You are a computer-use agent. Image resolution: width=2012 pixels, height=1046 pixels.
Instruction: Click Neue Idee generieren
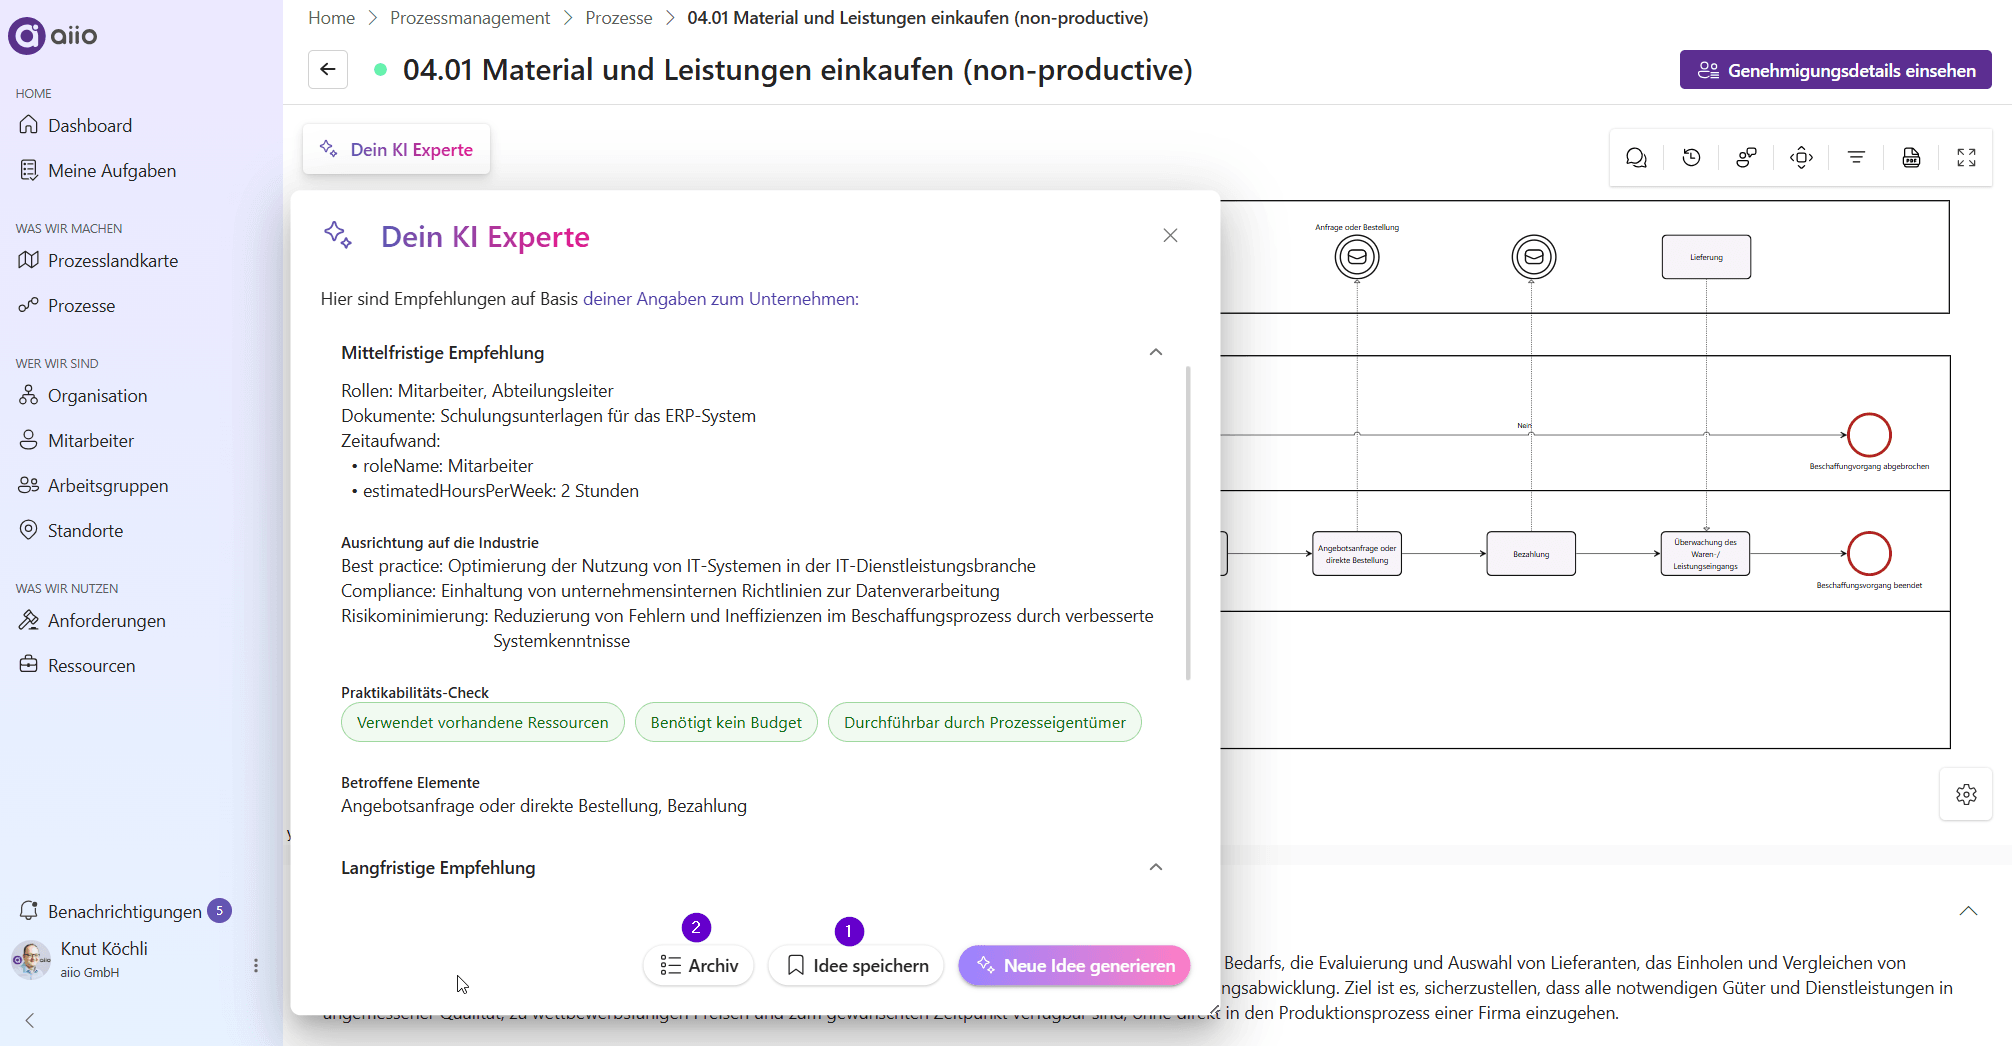[x=1074, y=965]
